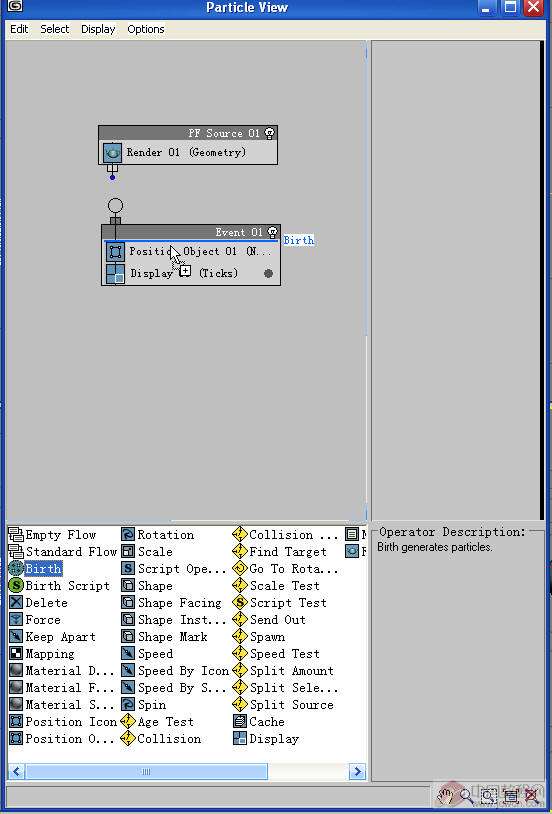
Task: Select the Mapping operator
Action: coord(42,654)
